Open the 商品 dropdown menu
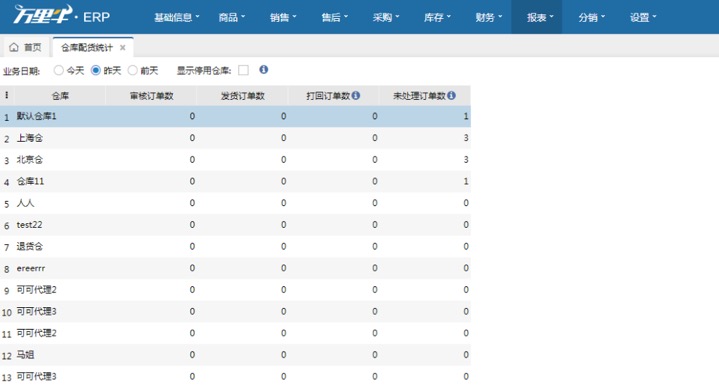Image resolution: width=719 pixels, height=386 pixels. (232, 17)
